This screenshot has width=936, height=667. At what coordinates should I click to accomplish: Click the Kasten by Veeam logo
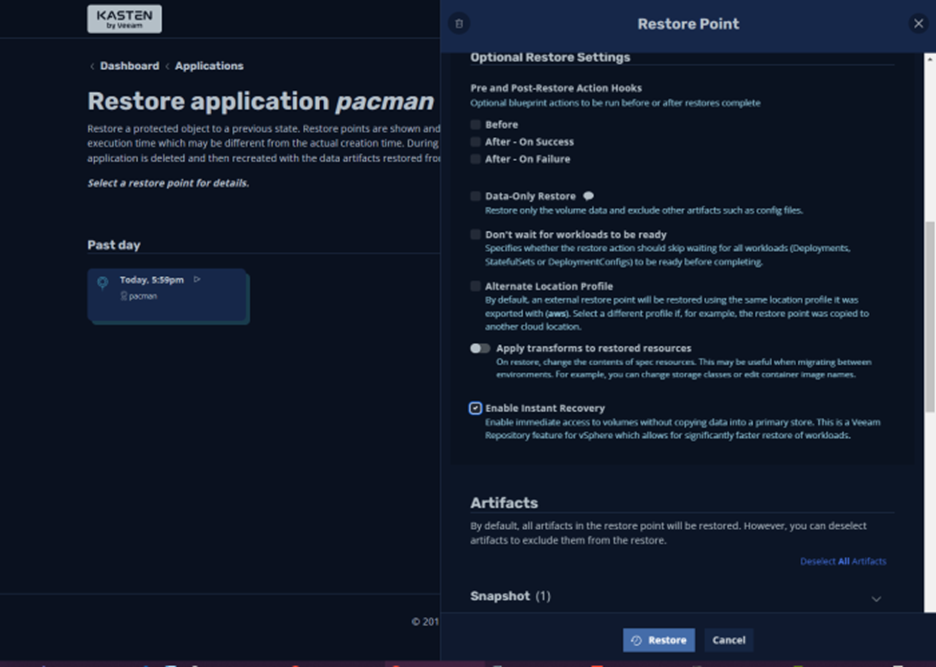coord(124,19)
